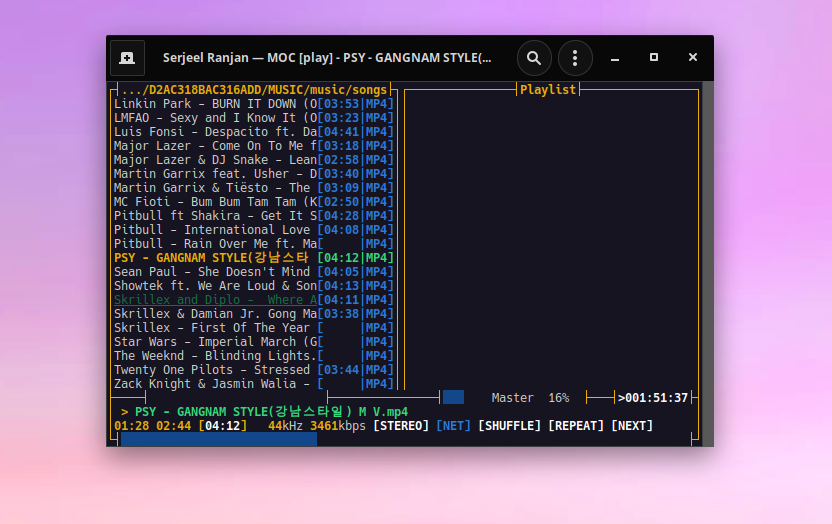Adjust the Master volume bar
832x524 pixels.
(453, 397)
